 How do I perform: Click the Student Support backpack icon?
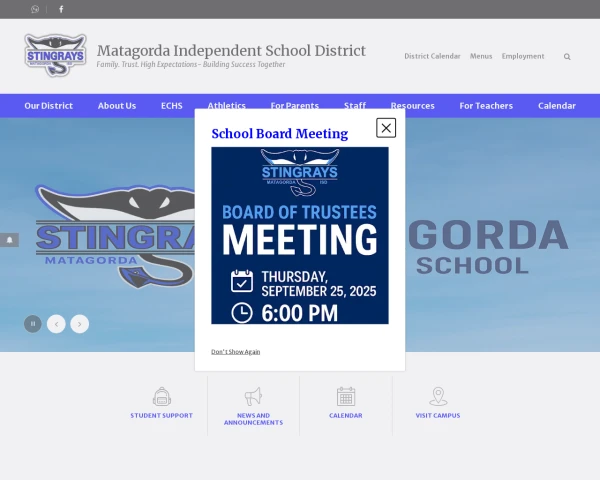coord(161,397)
